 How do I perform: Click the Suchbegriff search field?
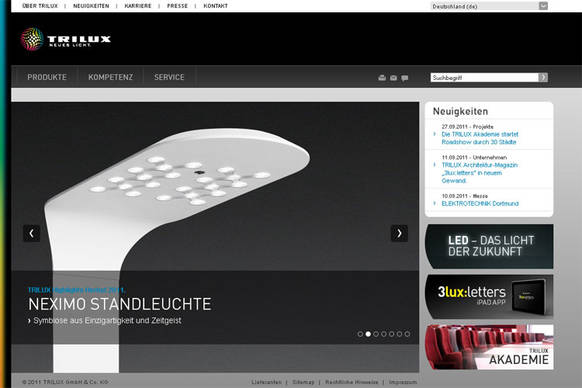coord(484,77)
